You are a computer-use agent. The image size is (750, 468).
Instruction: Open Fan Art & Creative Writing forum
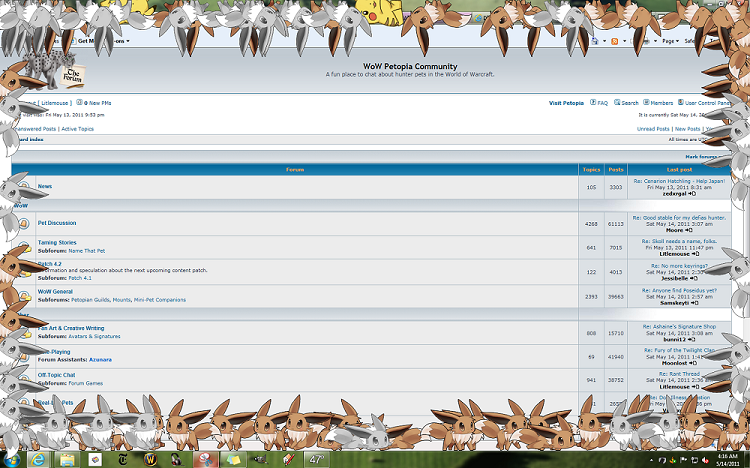pyautogui.click(x=71, y=328)
